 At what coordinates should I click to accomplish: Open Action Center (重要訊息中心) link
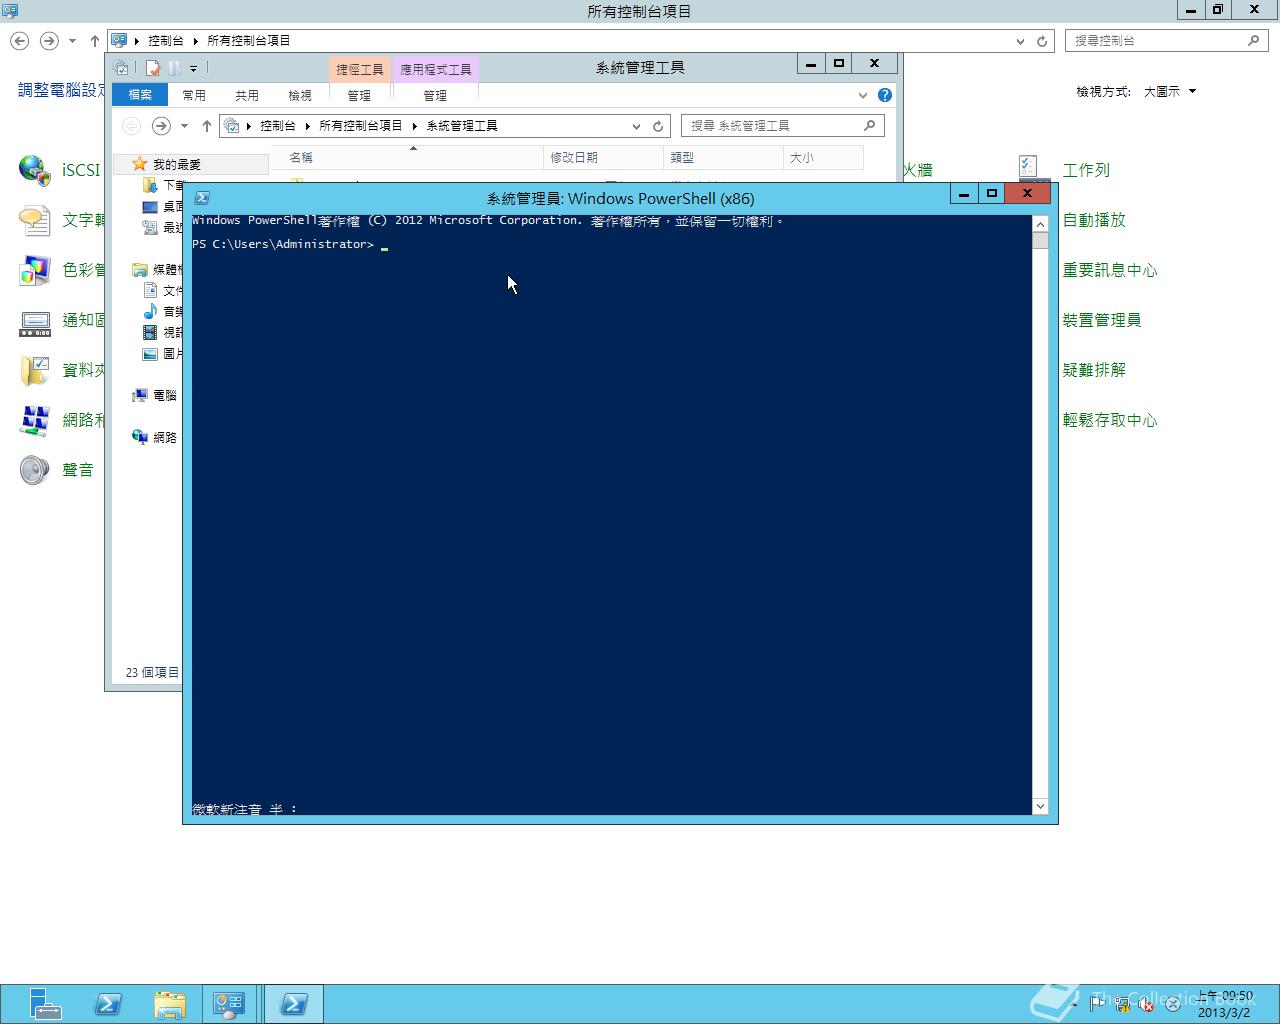[x=1110, y=270]
